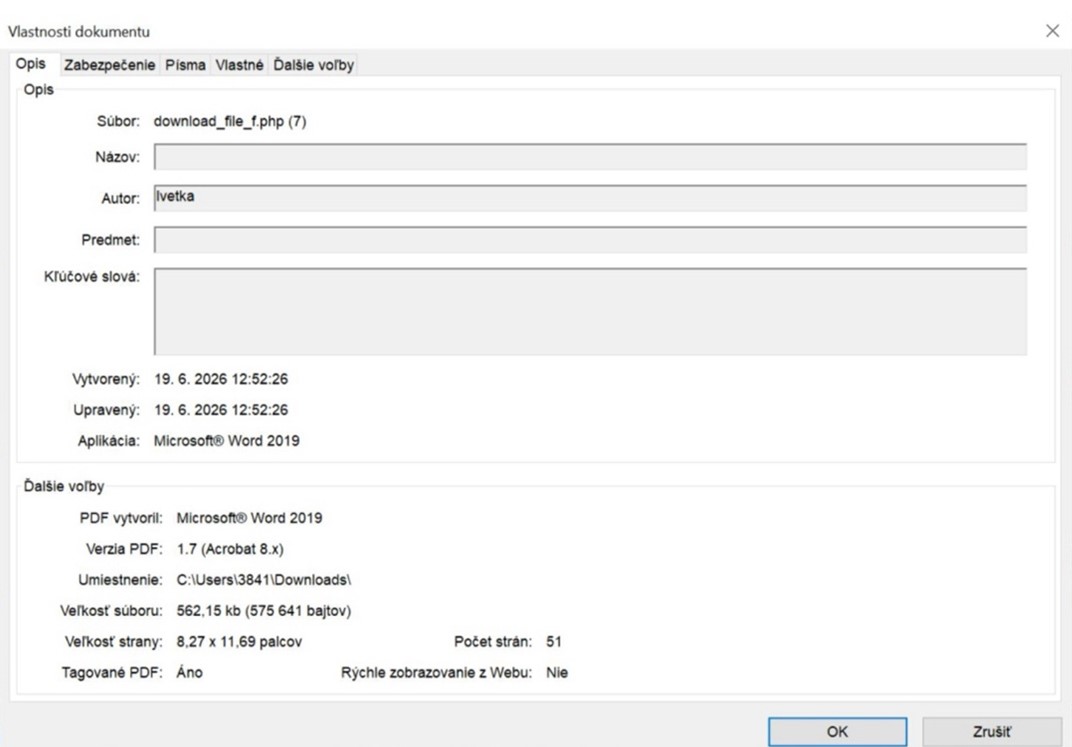Focus the Predmet text field

point(590,240)
